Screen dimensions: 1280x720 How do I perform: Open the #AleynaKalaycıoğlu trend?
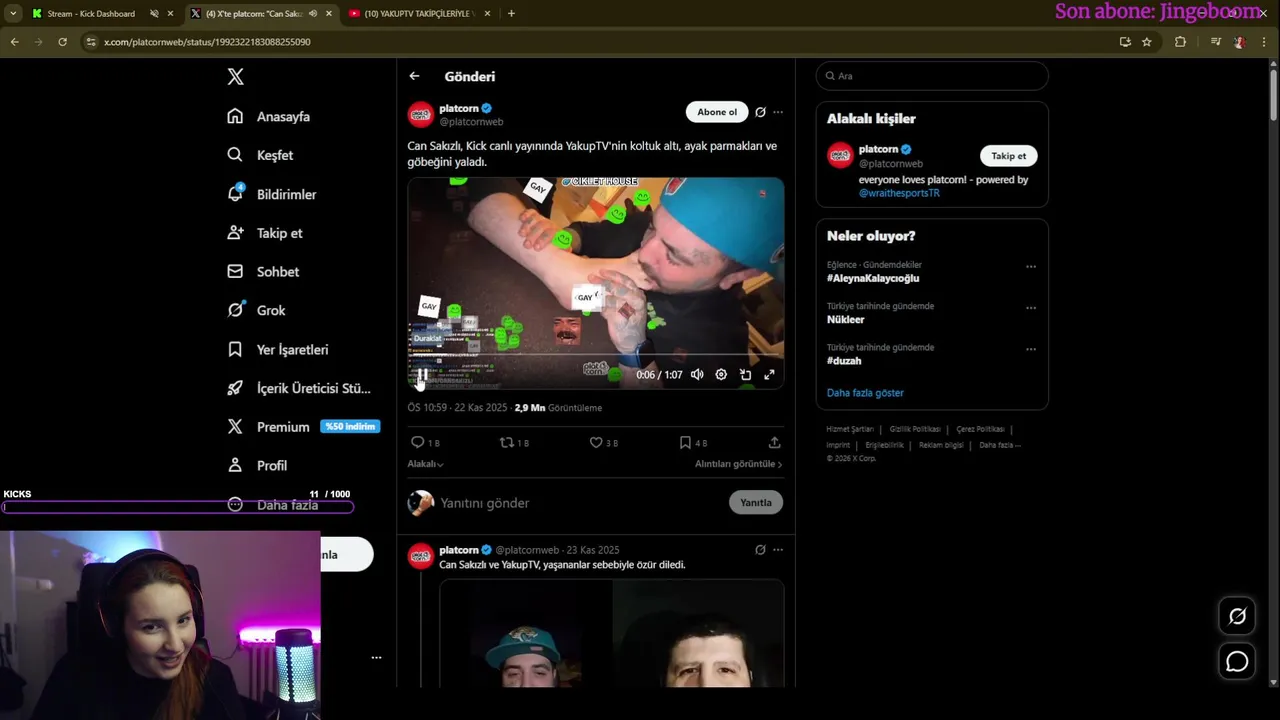873,278
